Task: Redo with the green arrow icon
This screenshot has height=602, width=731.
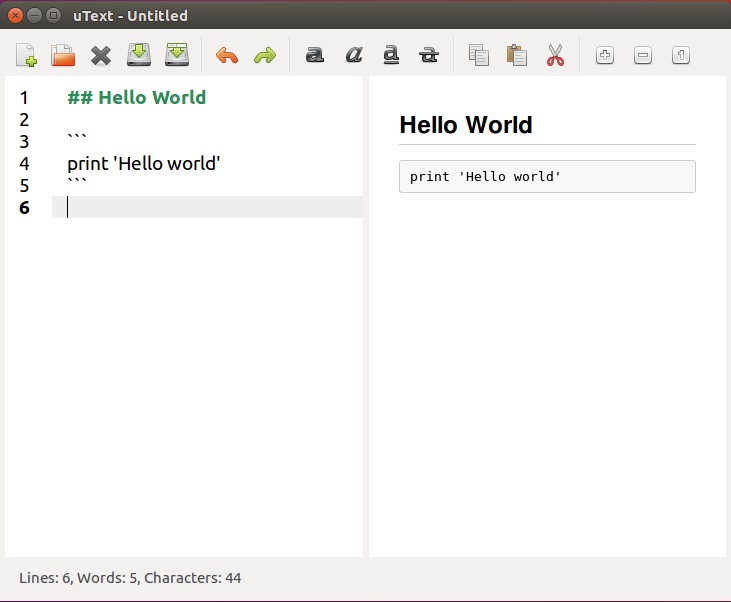Action: (265, 55)
